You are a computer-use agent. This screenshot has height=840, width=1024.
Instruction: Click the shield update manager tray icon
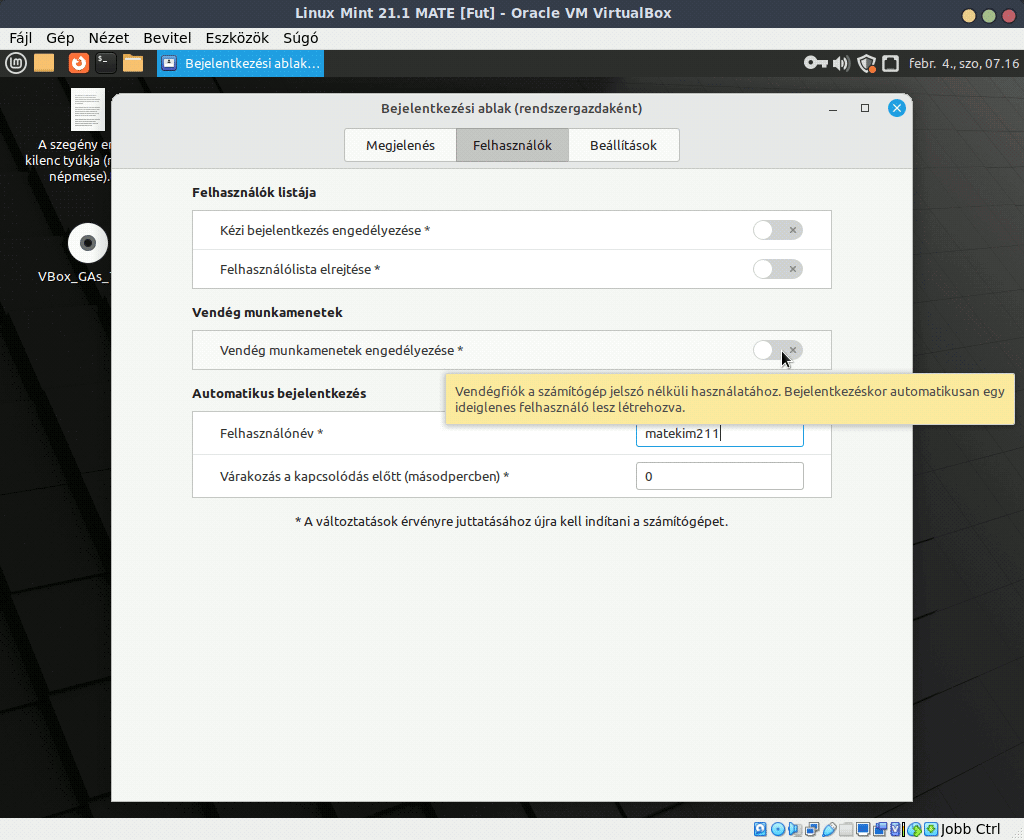(866, 63)
